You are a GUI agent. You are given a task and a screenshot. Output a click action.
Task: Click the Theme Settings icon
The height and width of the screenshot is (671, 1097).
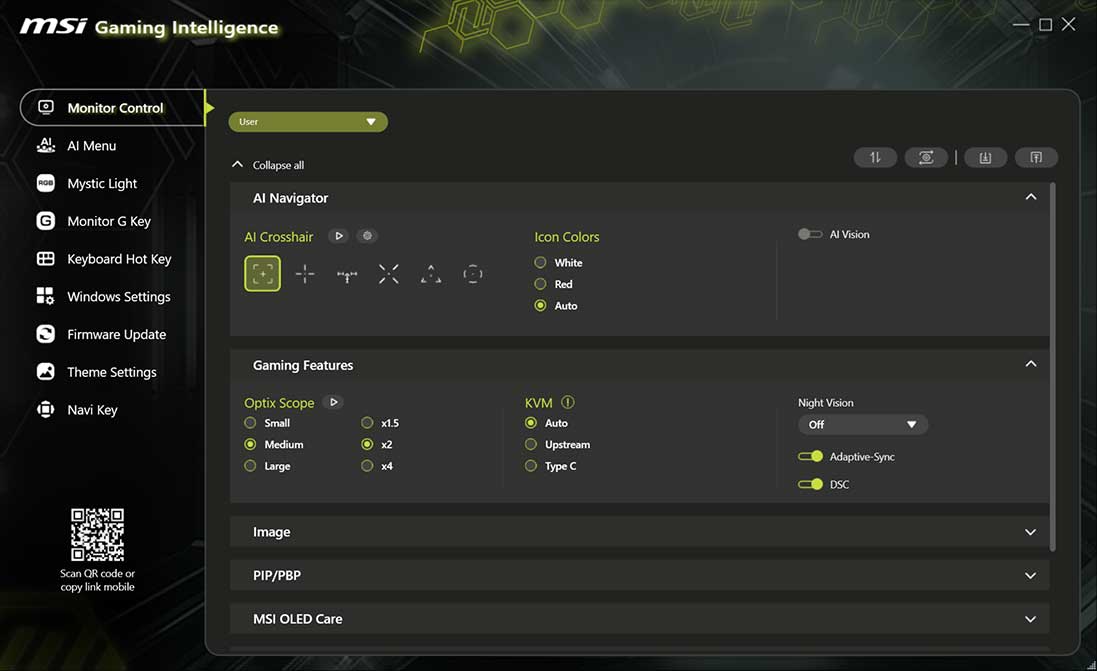[x=45, y=372]
